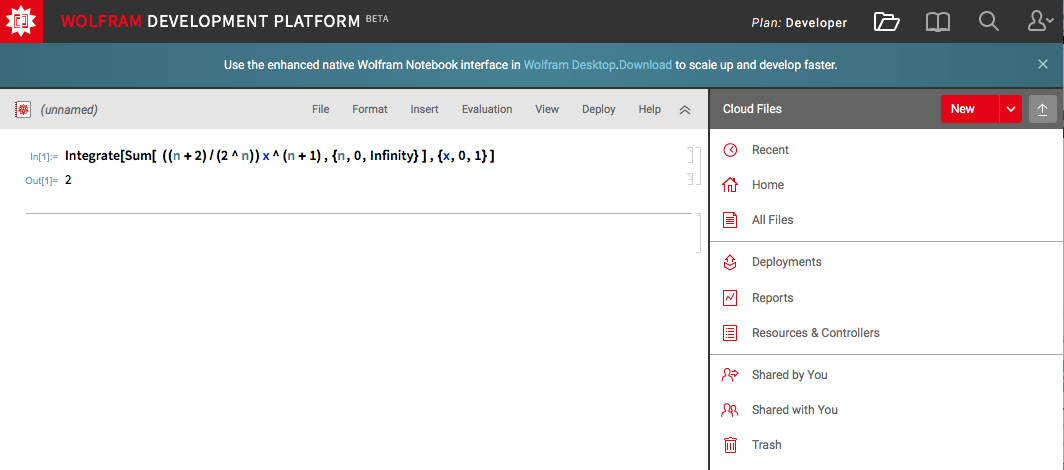Image resolution: width=1064 pixels, height=470 pixels.
Task: Click the Reports chart icon
Action: click(730, 298)
